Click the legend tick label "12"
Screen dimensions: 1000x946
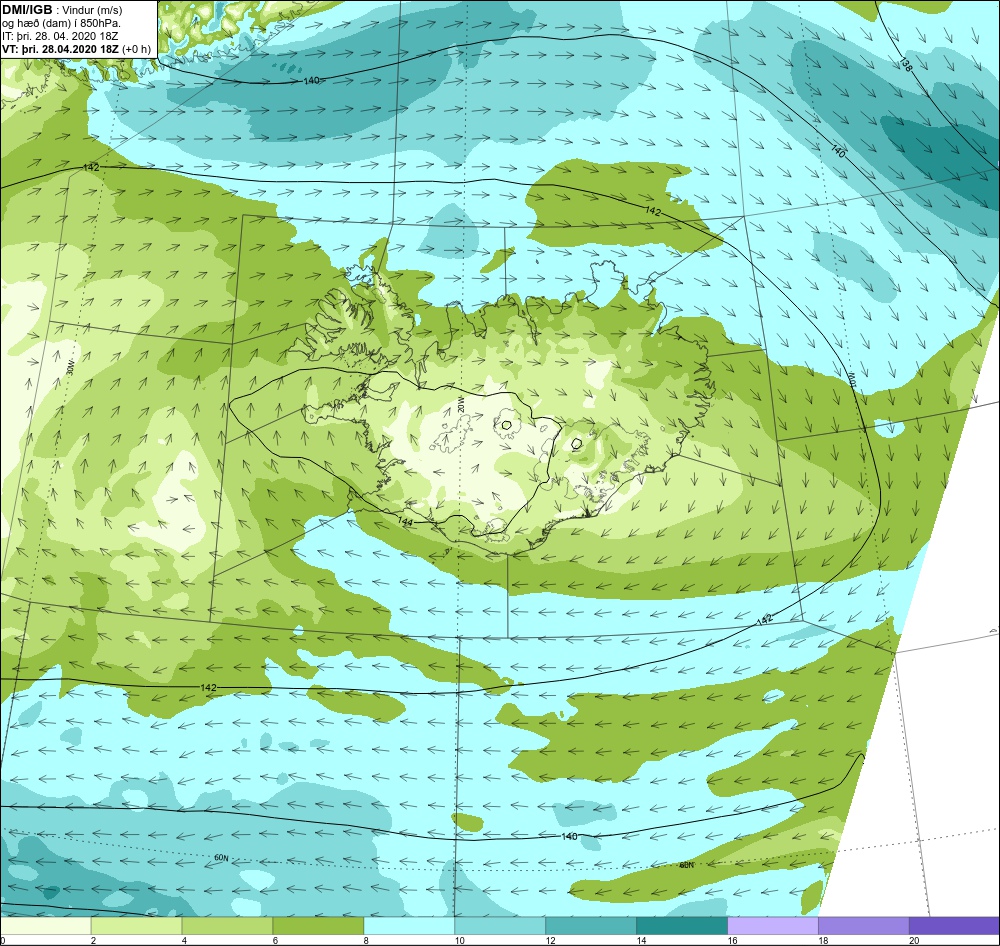coord(550,940)
